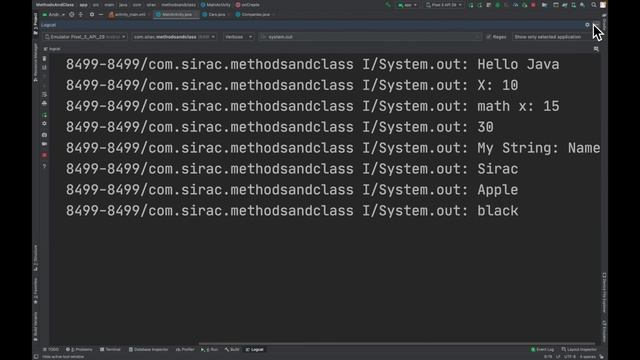Open the Resource Manager side tab

[36, 63]
